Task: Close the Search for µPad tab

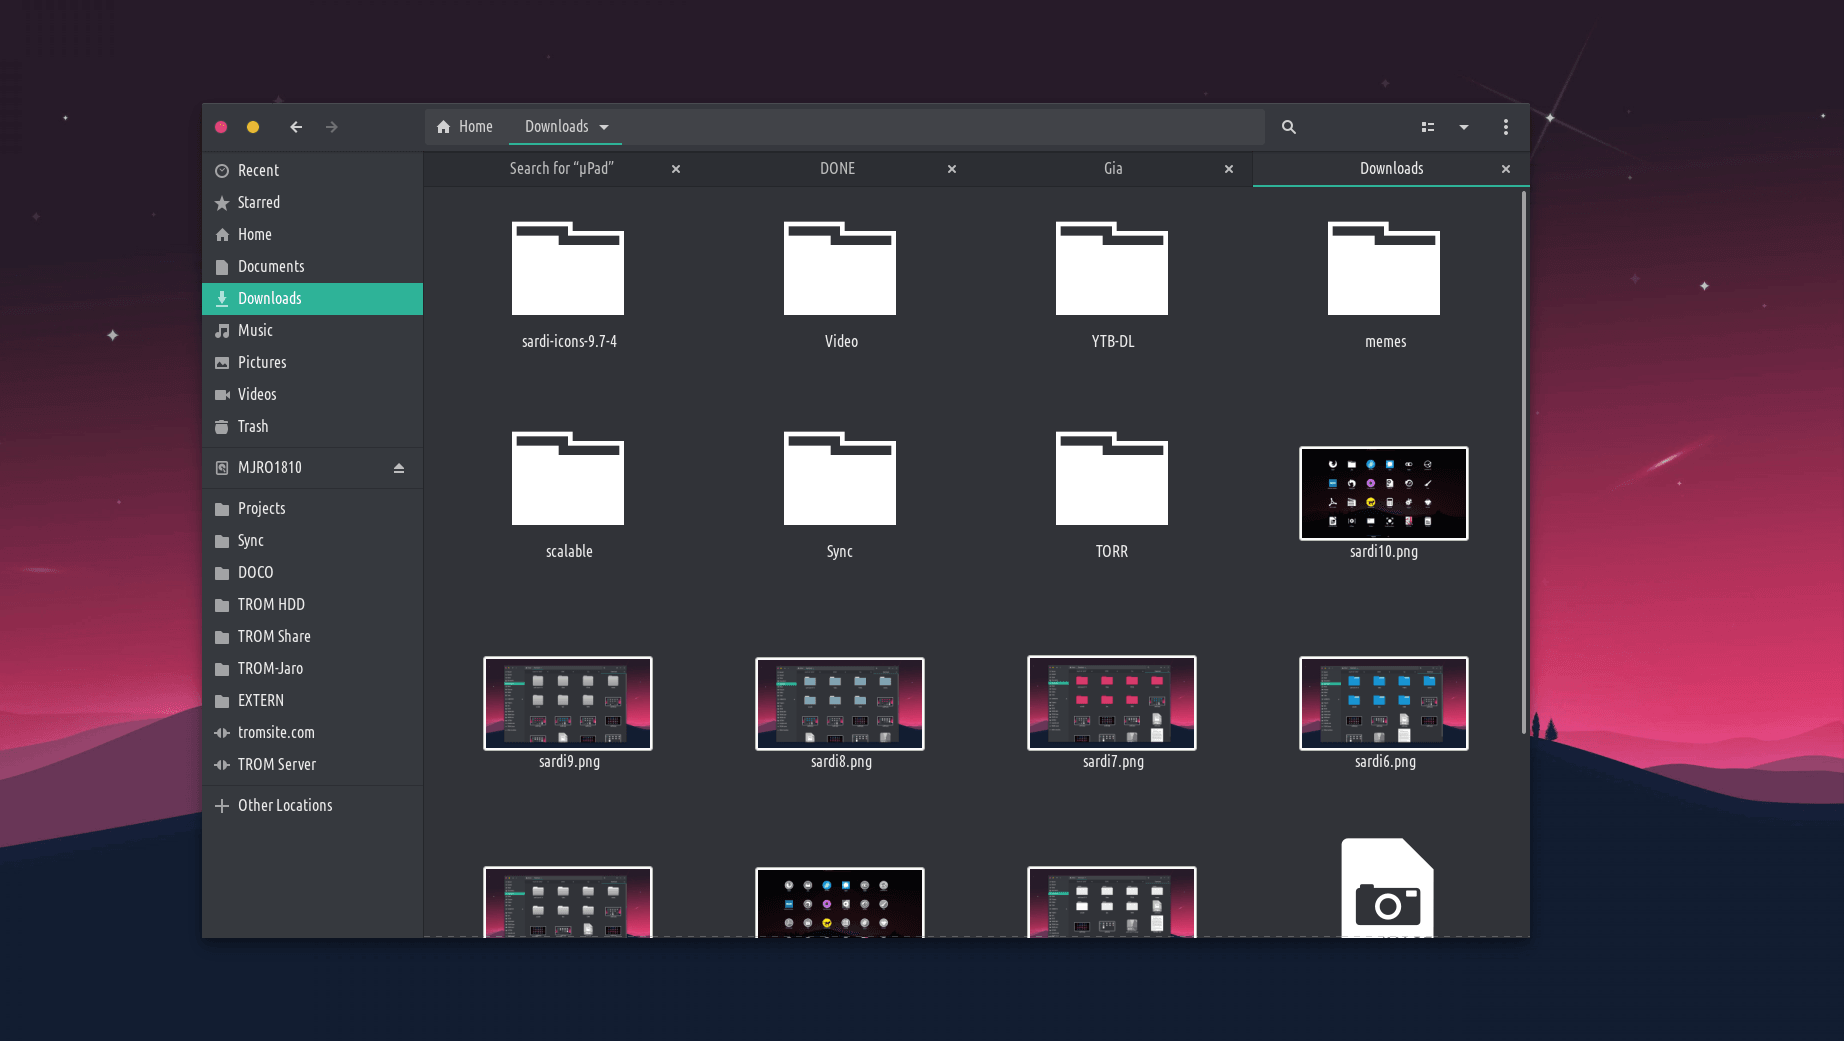Action: (x=676, y=169)
